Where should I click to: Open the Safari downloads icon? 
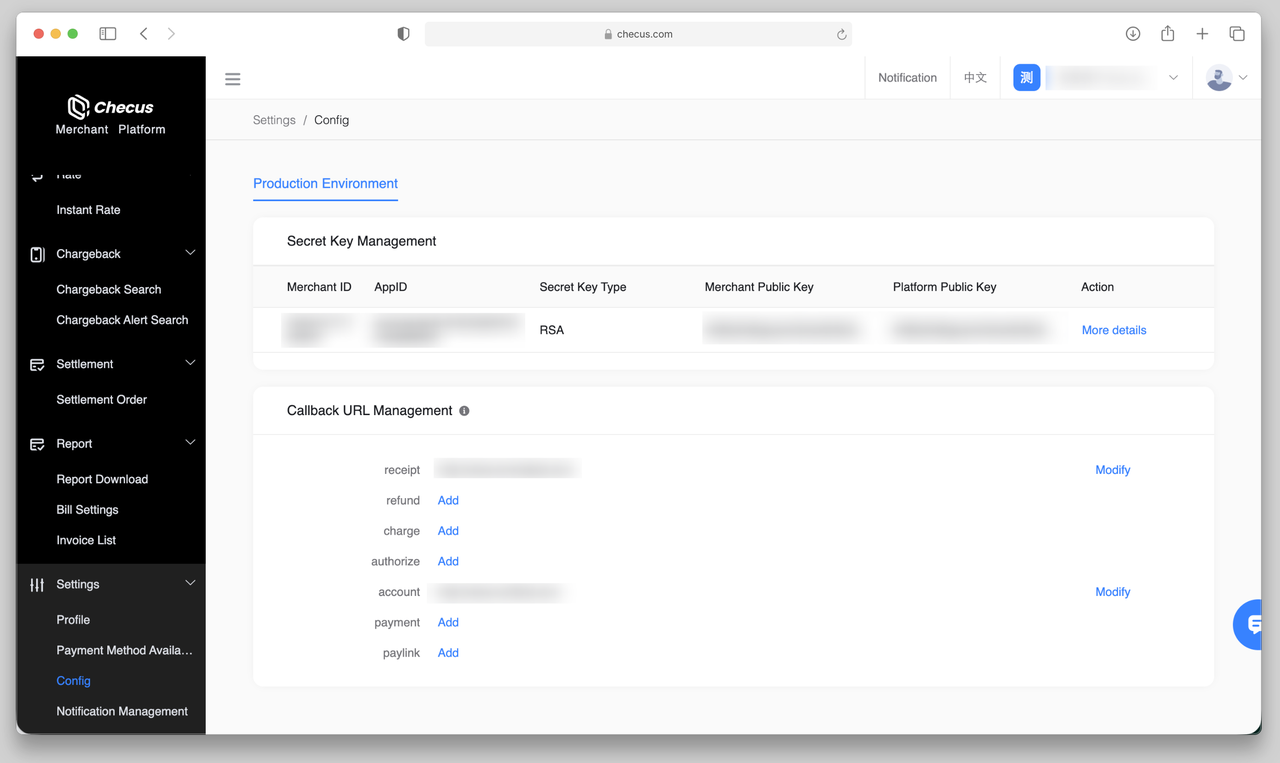(x=1133, y=34)
